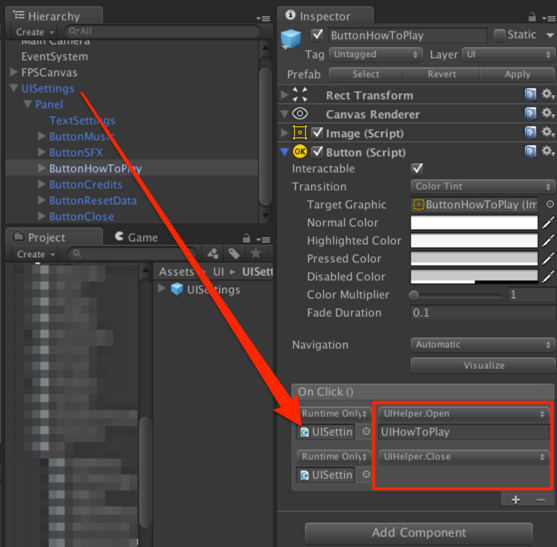Screen dimensions: 557x547
Task: Open Hierarchy Create menu
Action: tap(34, 32)
